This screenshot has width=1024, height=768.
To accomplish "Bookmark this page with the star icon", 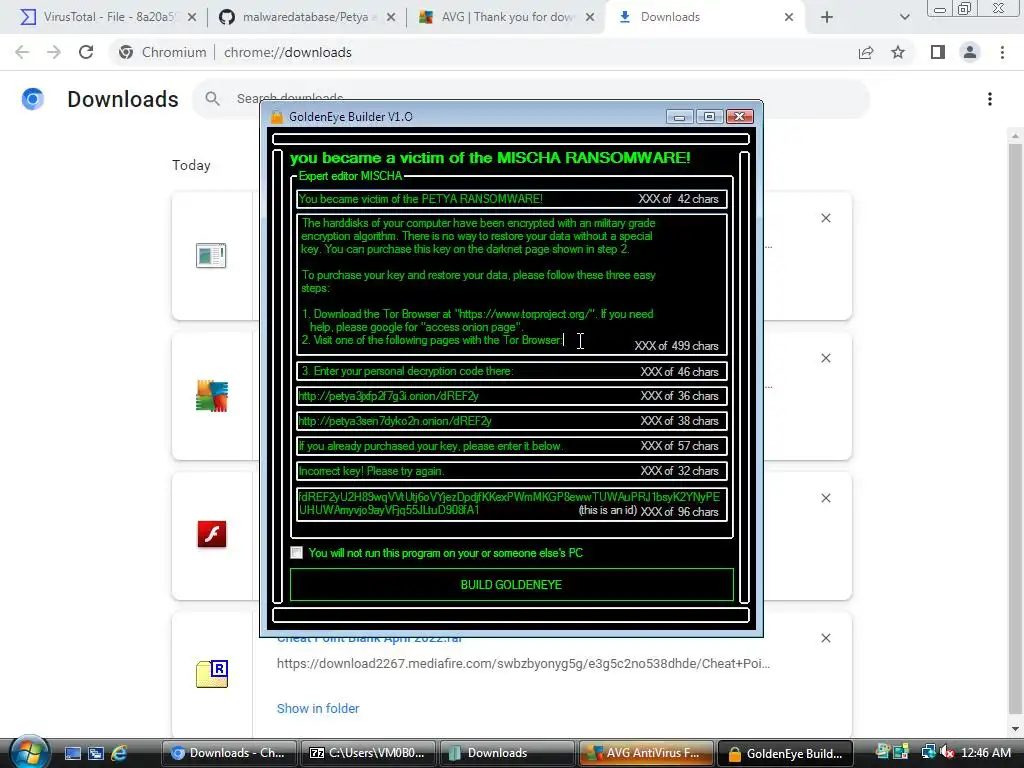I will point(898,52).
